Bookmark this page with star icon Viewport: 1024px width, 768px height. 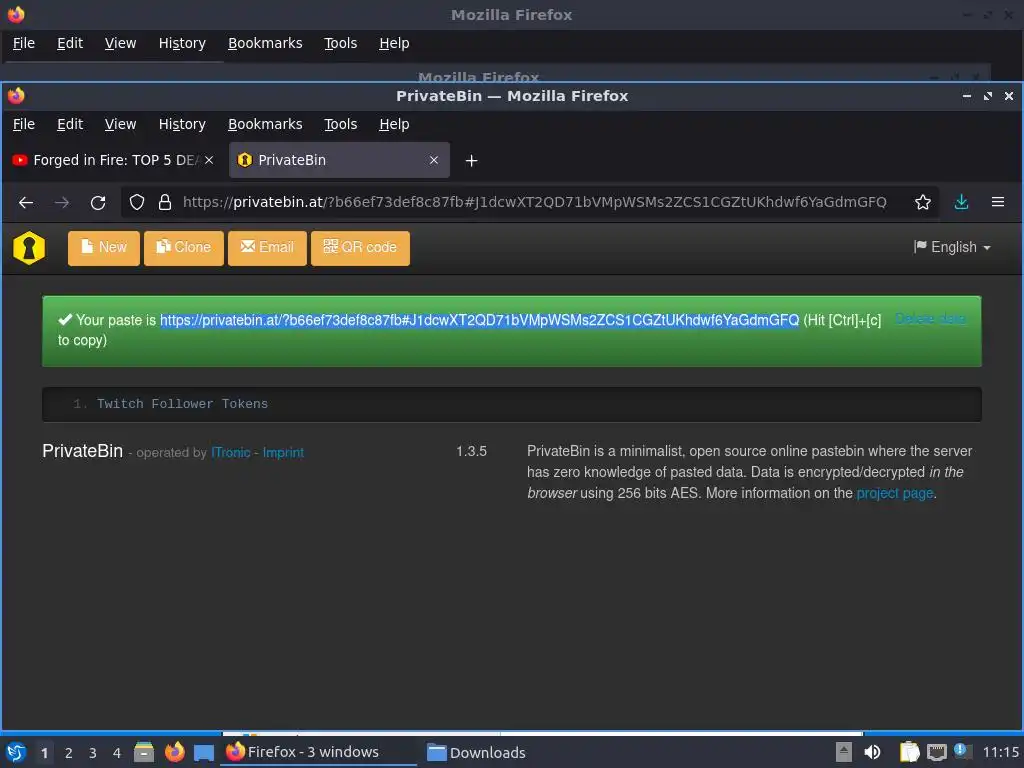922,202
